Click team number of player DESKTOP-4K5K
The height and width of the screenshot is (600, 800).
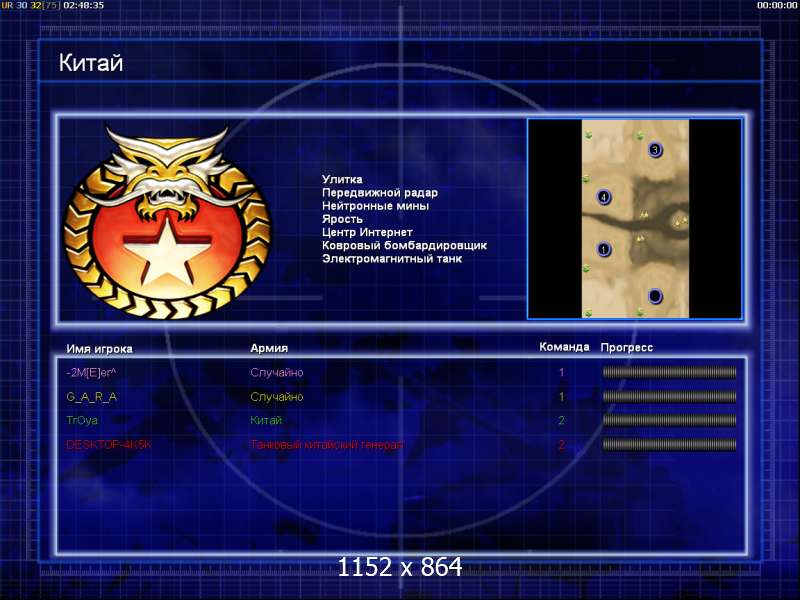[x=561, y=444]
